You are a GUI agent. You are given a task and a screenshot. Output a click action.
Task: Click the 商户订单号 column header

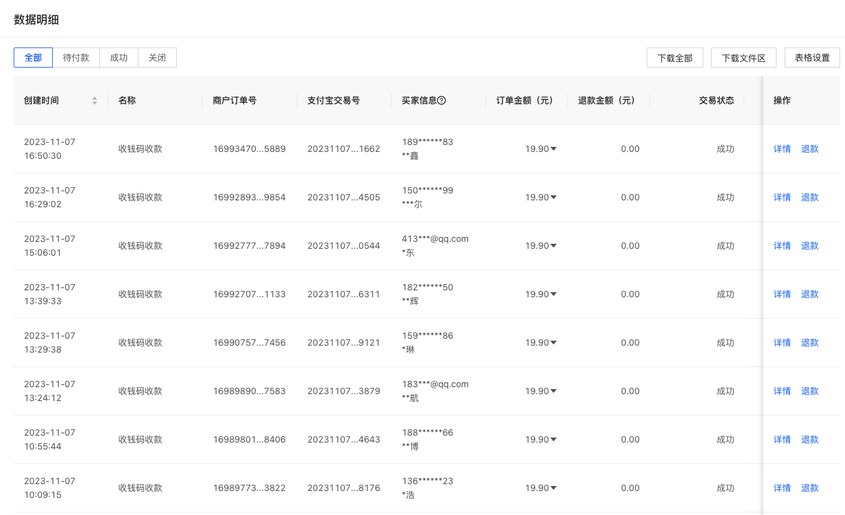(x=234, y=100)
